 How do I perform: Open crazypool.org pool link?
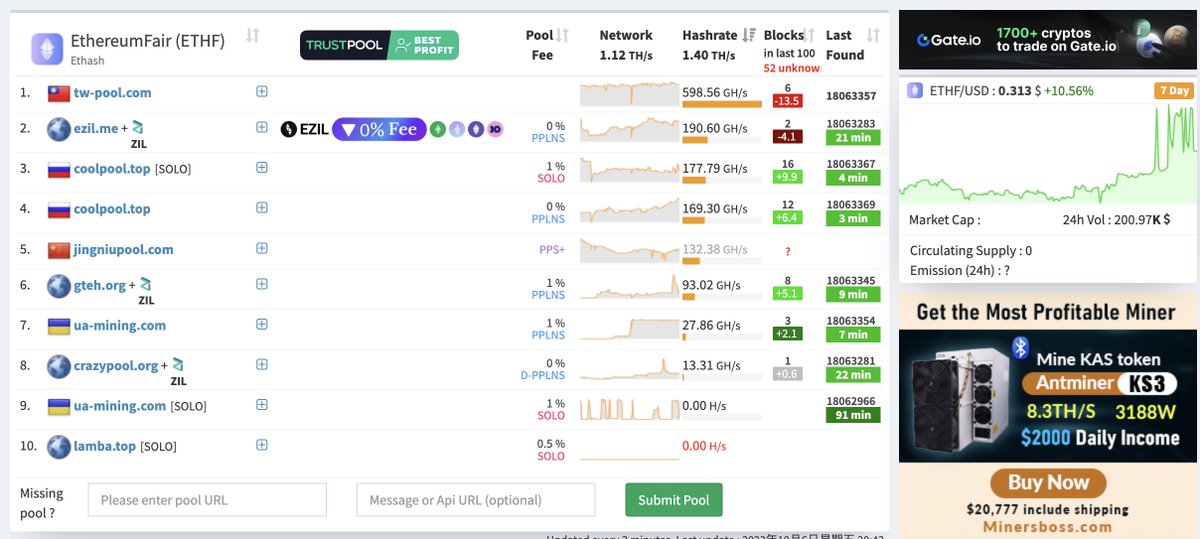pyautogui.click(x=116, y=365)
